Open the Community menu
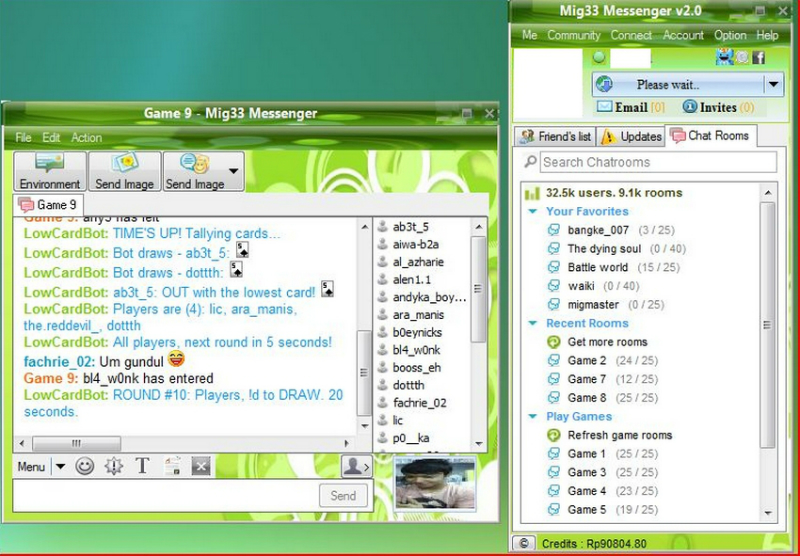The image size is (800, 556). pos(574,35)
